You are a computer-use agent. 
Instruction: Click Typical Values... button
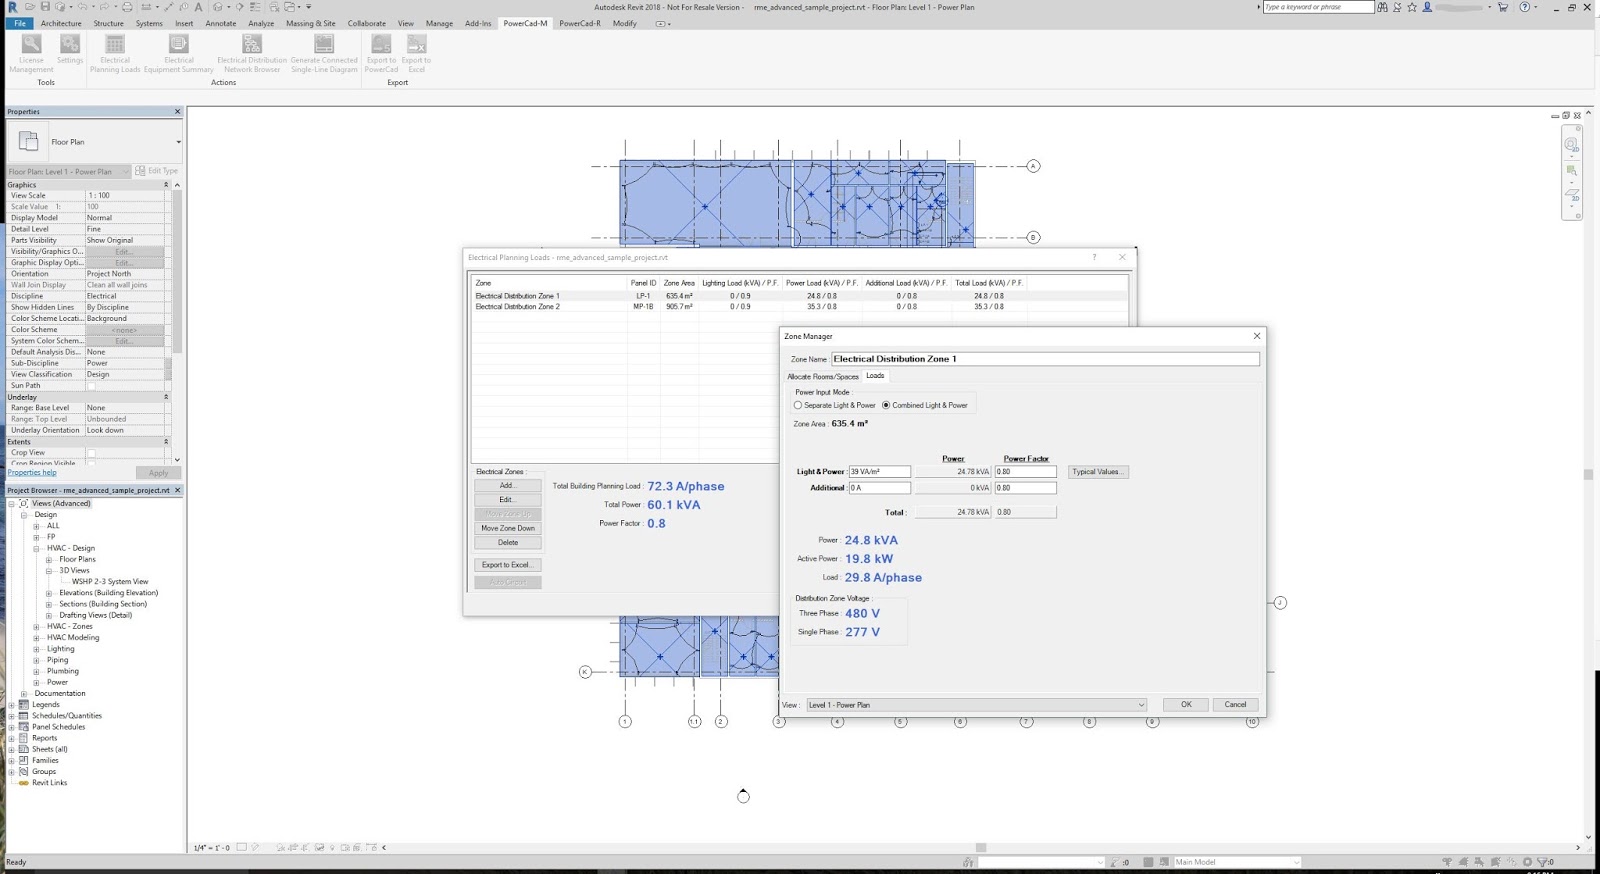(x=1098, y=472)
